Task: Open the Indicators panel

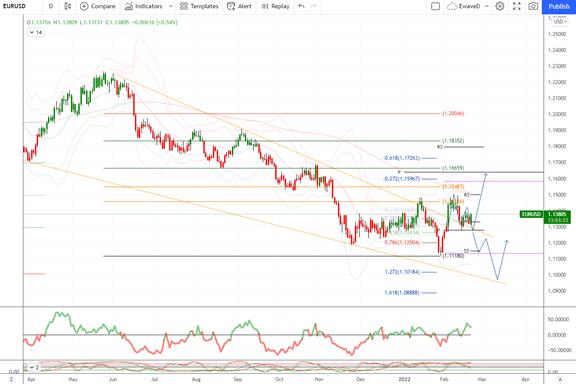Action: pos(143,6)
